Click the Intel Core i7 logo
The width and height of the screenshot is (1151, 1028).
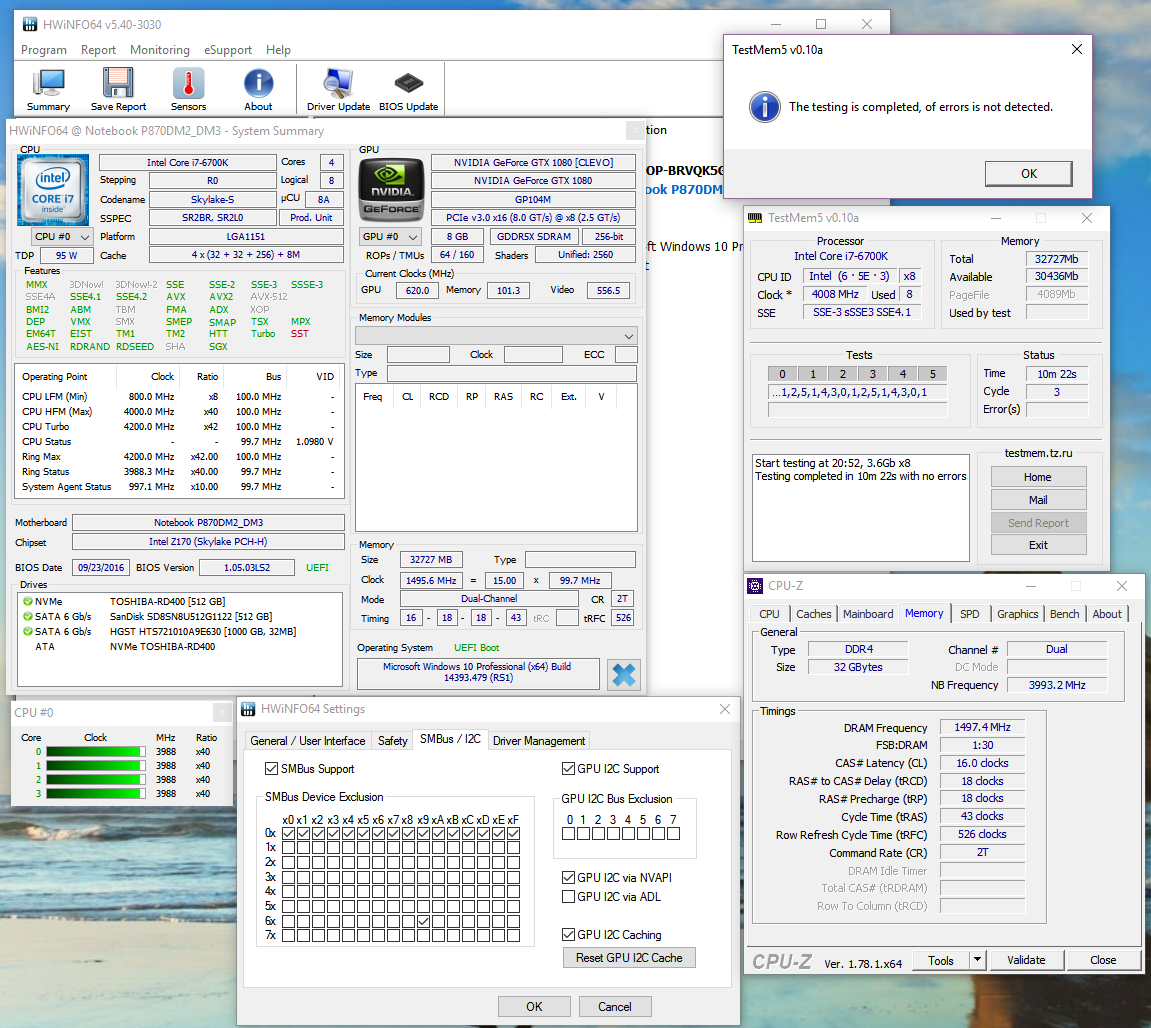pos(53,189)
